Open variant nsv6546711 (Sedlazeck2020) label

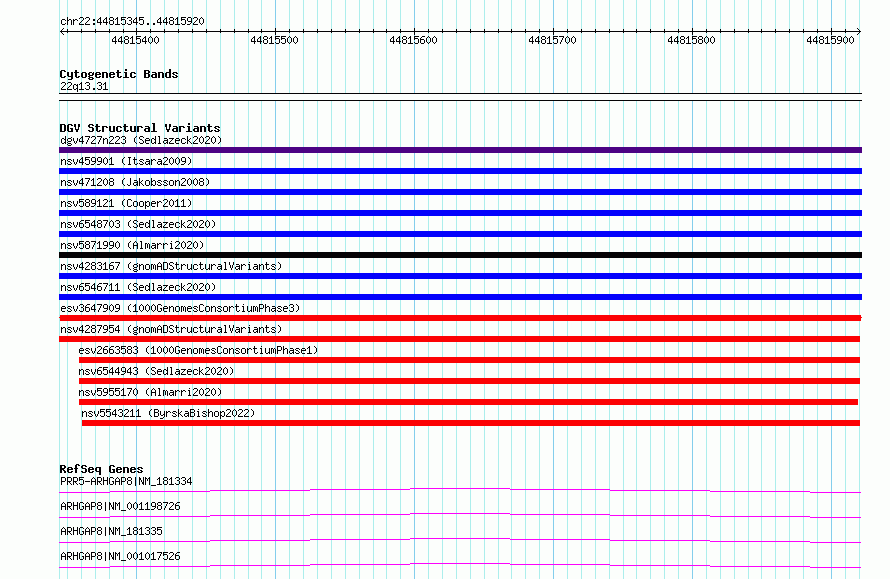pyautogui.click(x=138, y=287)
